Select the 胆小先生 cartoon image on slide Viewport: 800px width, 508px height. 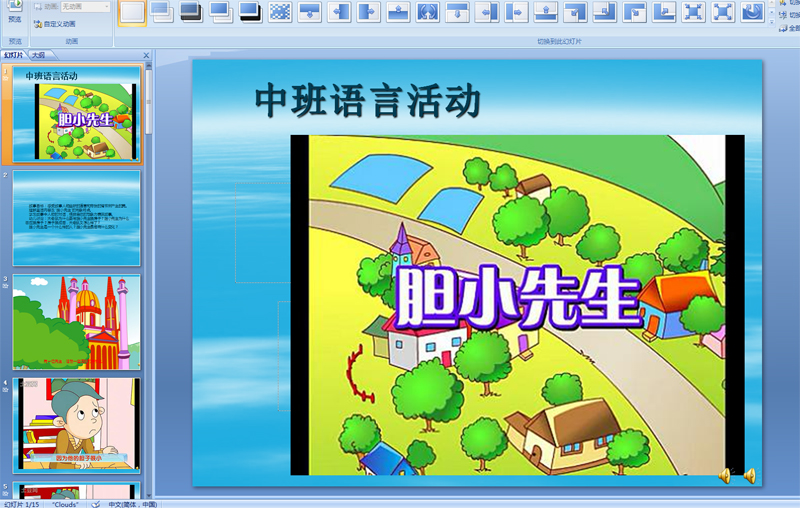coord(517,305)
